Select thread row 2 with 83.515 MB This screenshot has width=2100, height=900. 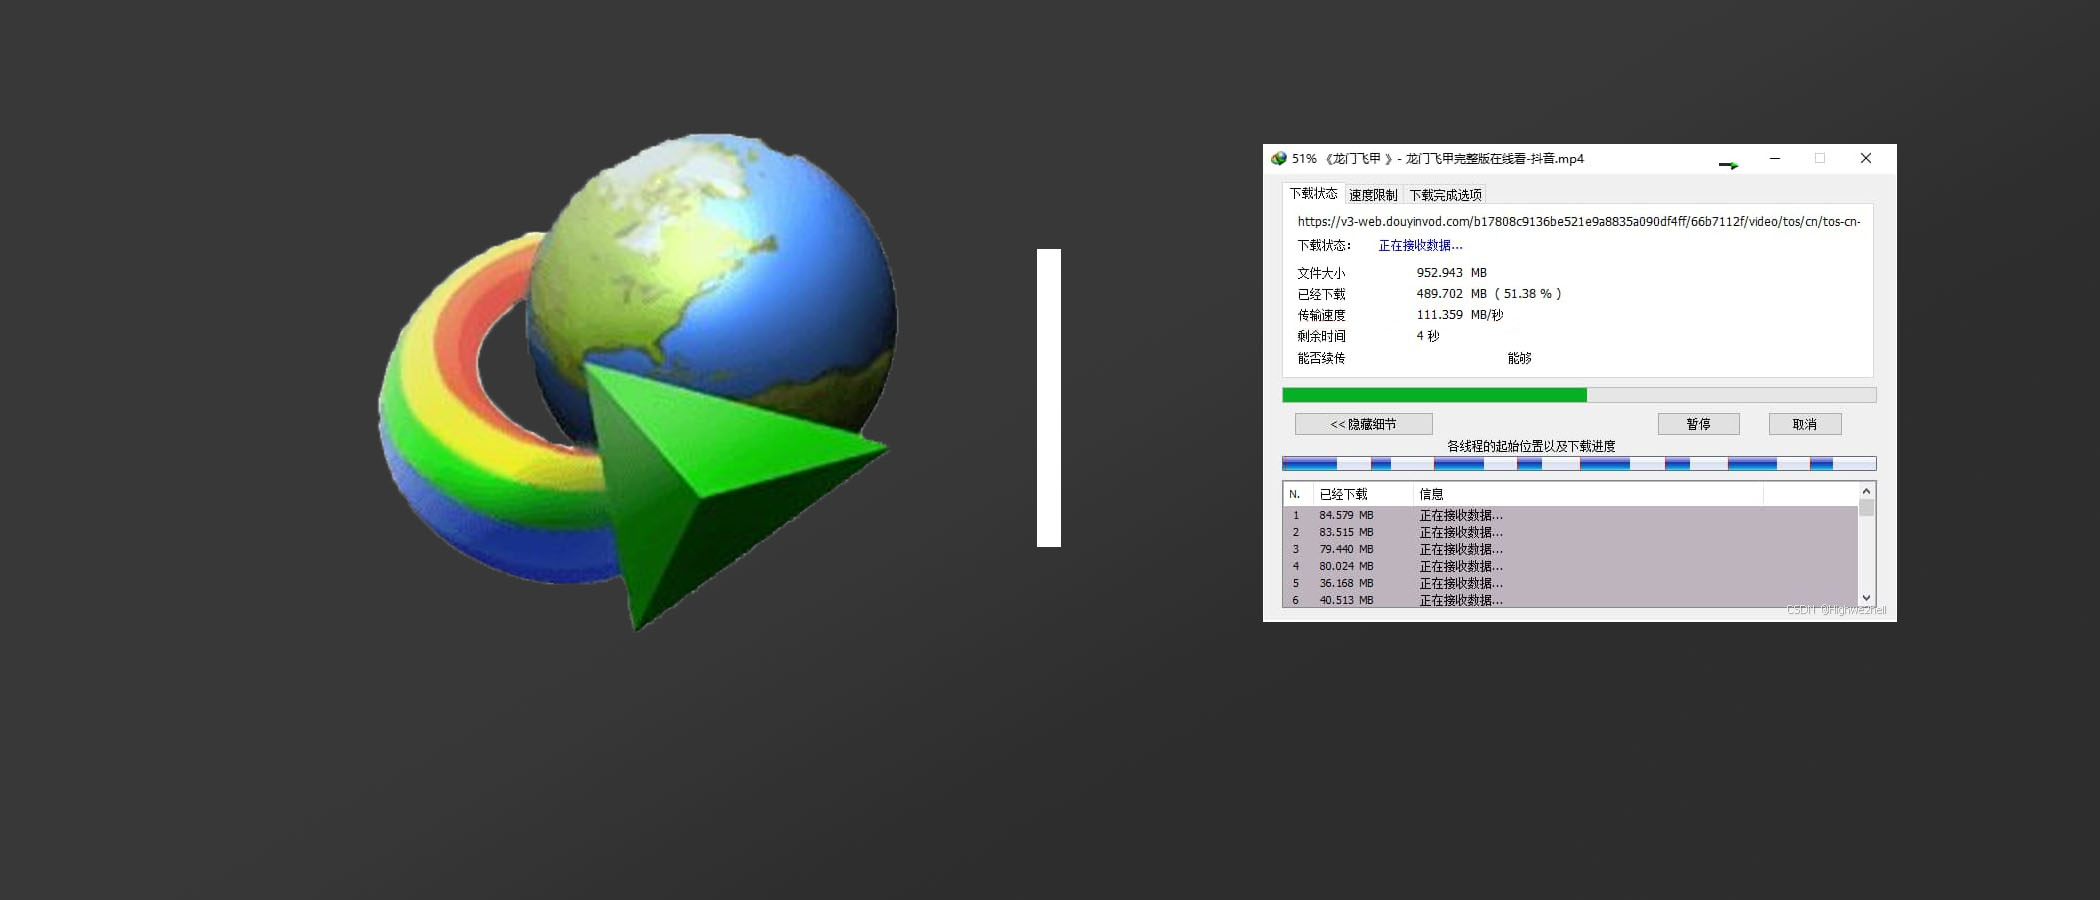pos(1570,532)
